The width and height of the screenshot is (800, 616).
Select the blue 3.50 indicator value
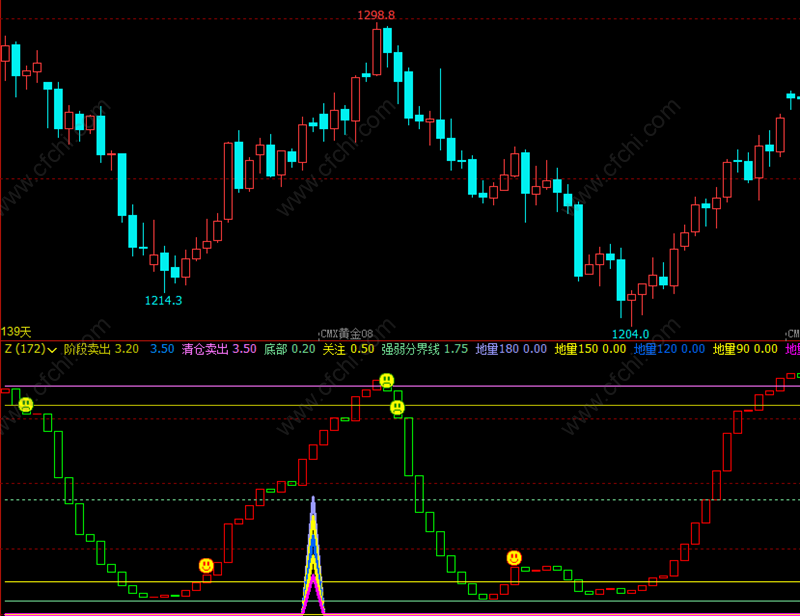[x=162, y=349]
